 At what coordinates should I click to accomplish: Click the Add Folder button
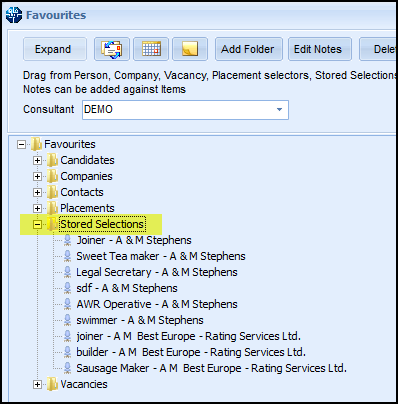[249, 49]
